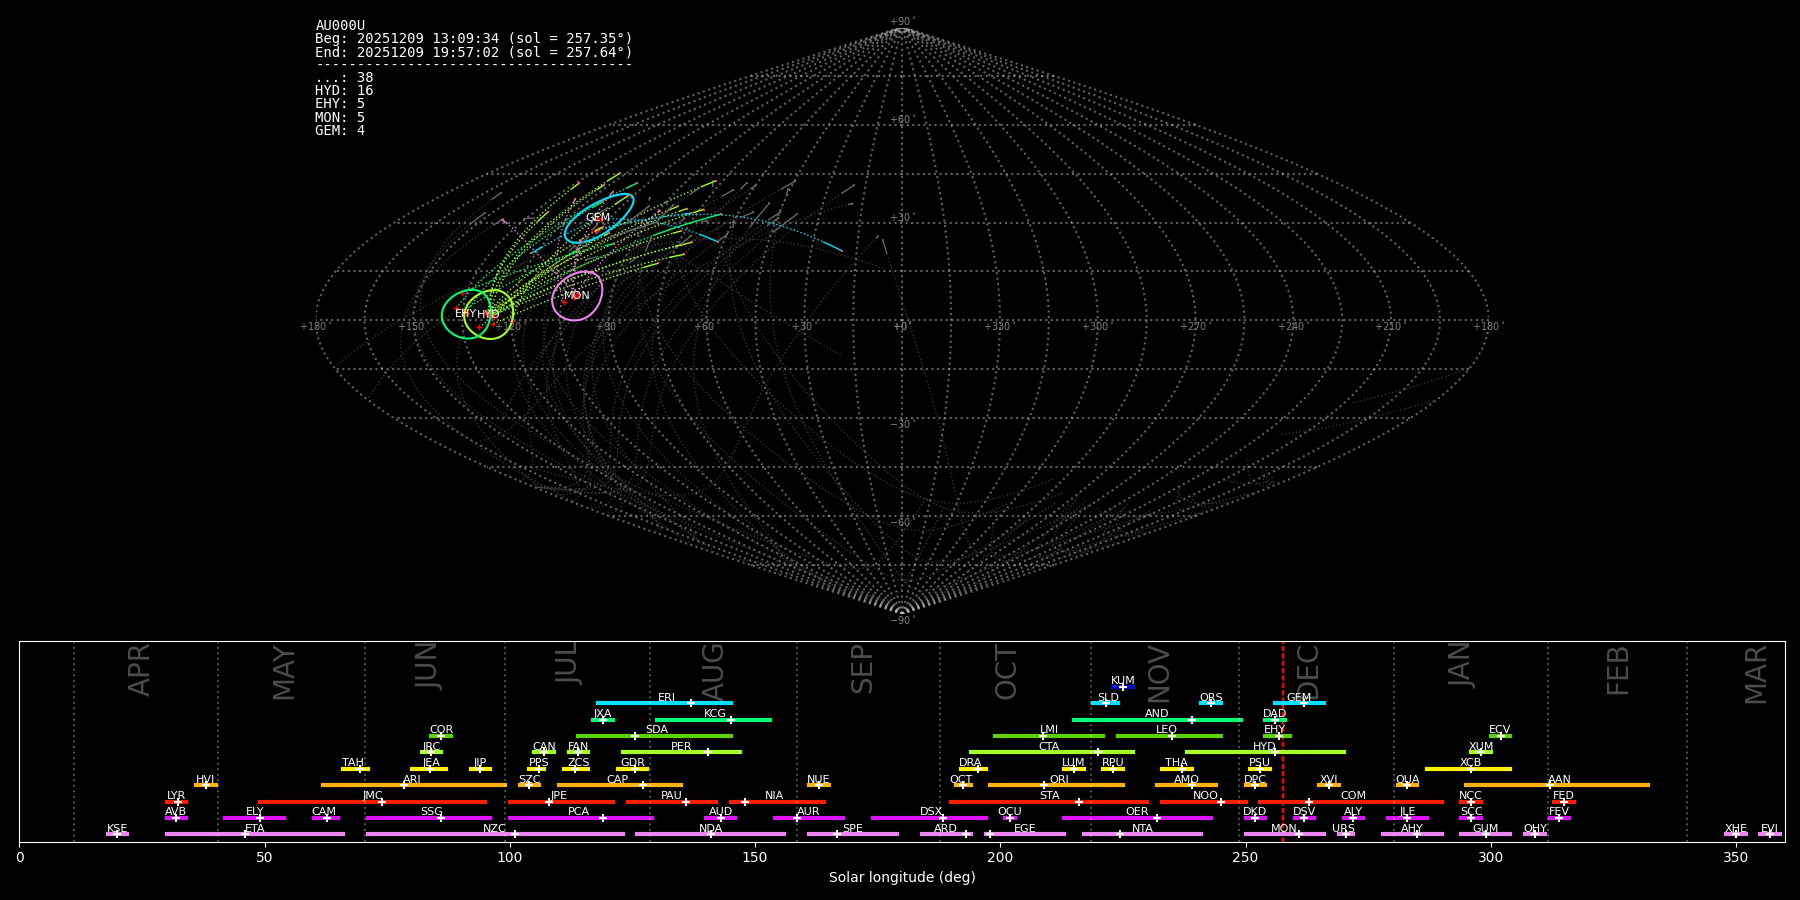1800x900 pixels.
Task: Click the JMC red bar
Action: click(373, 801)
